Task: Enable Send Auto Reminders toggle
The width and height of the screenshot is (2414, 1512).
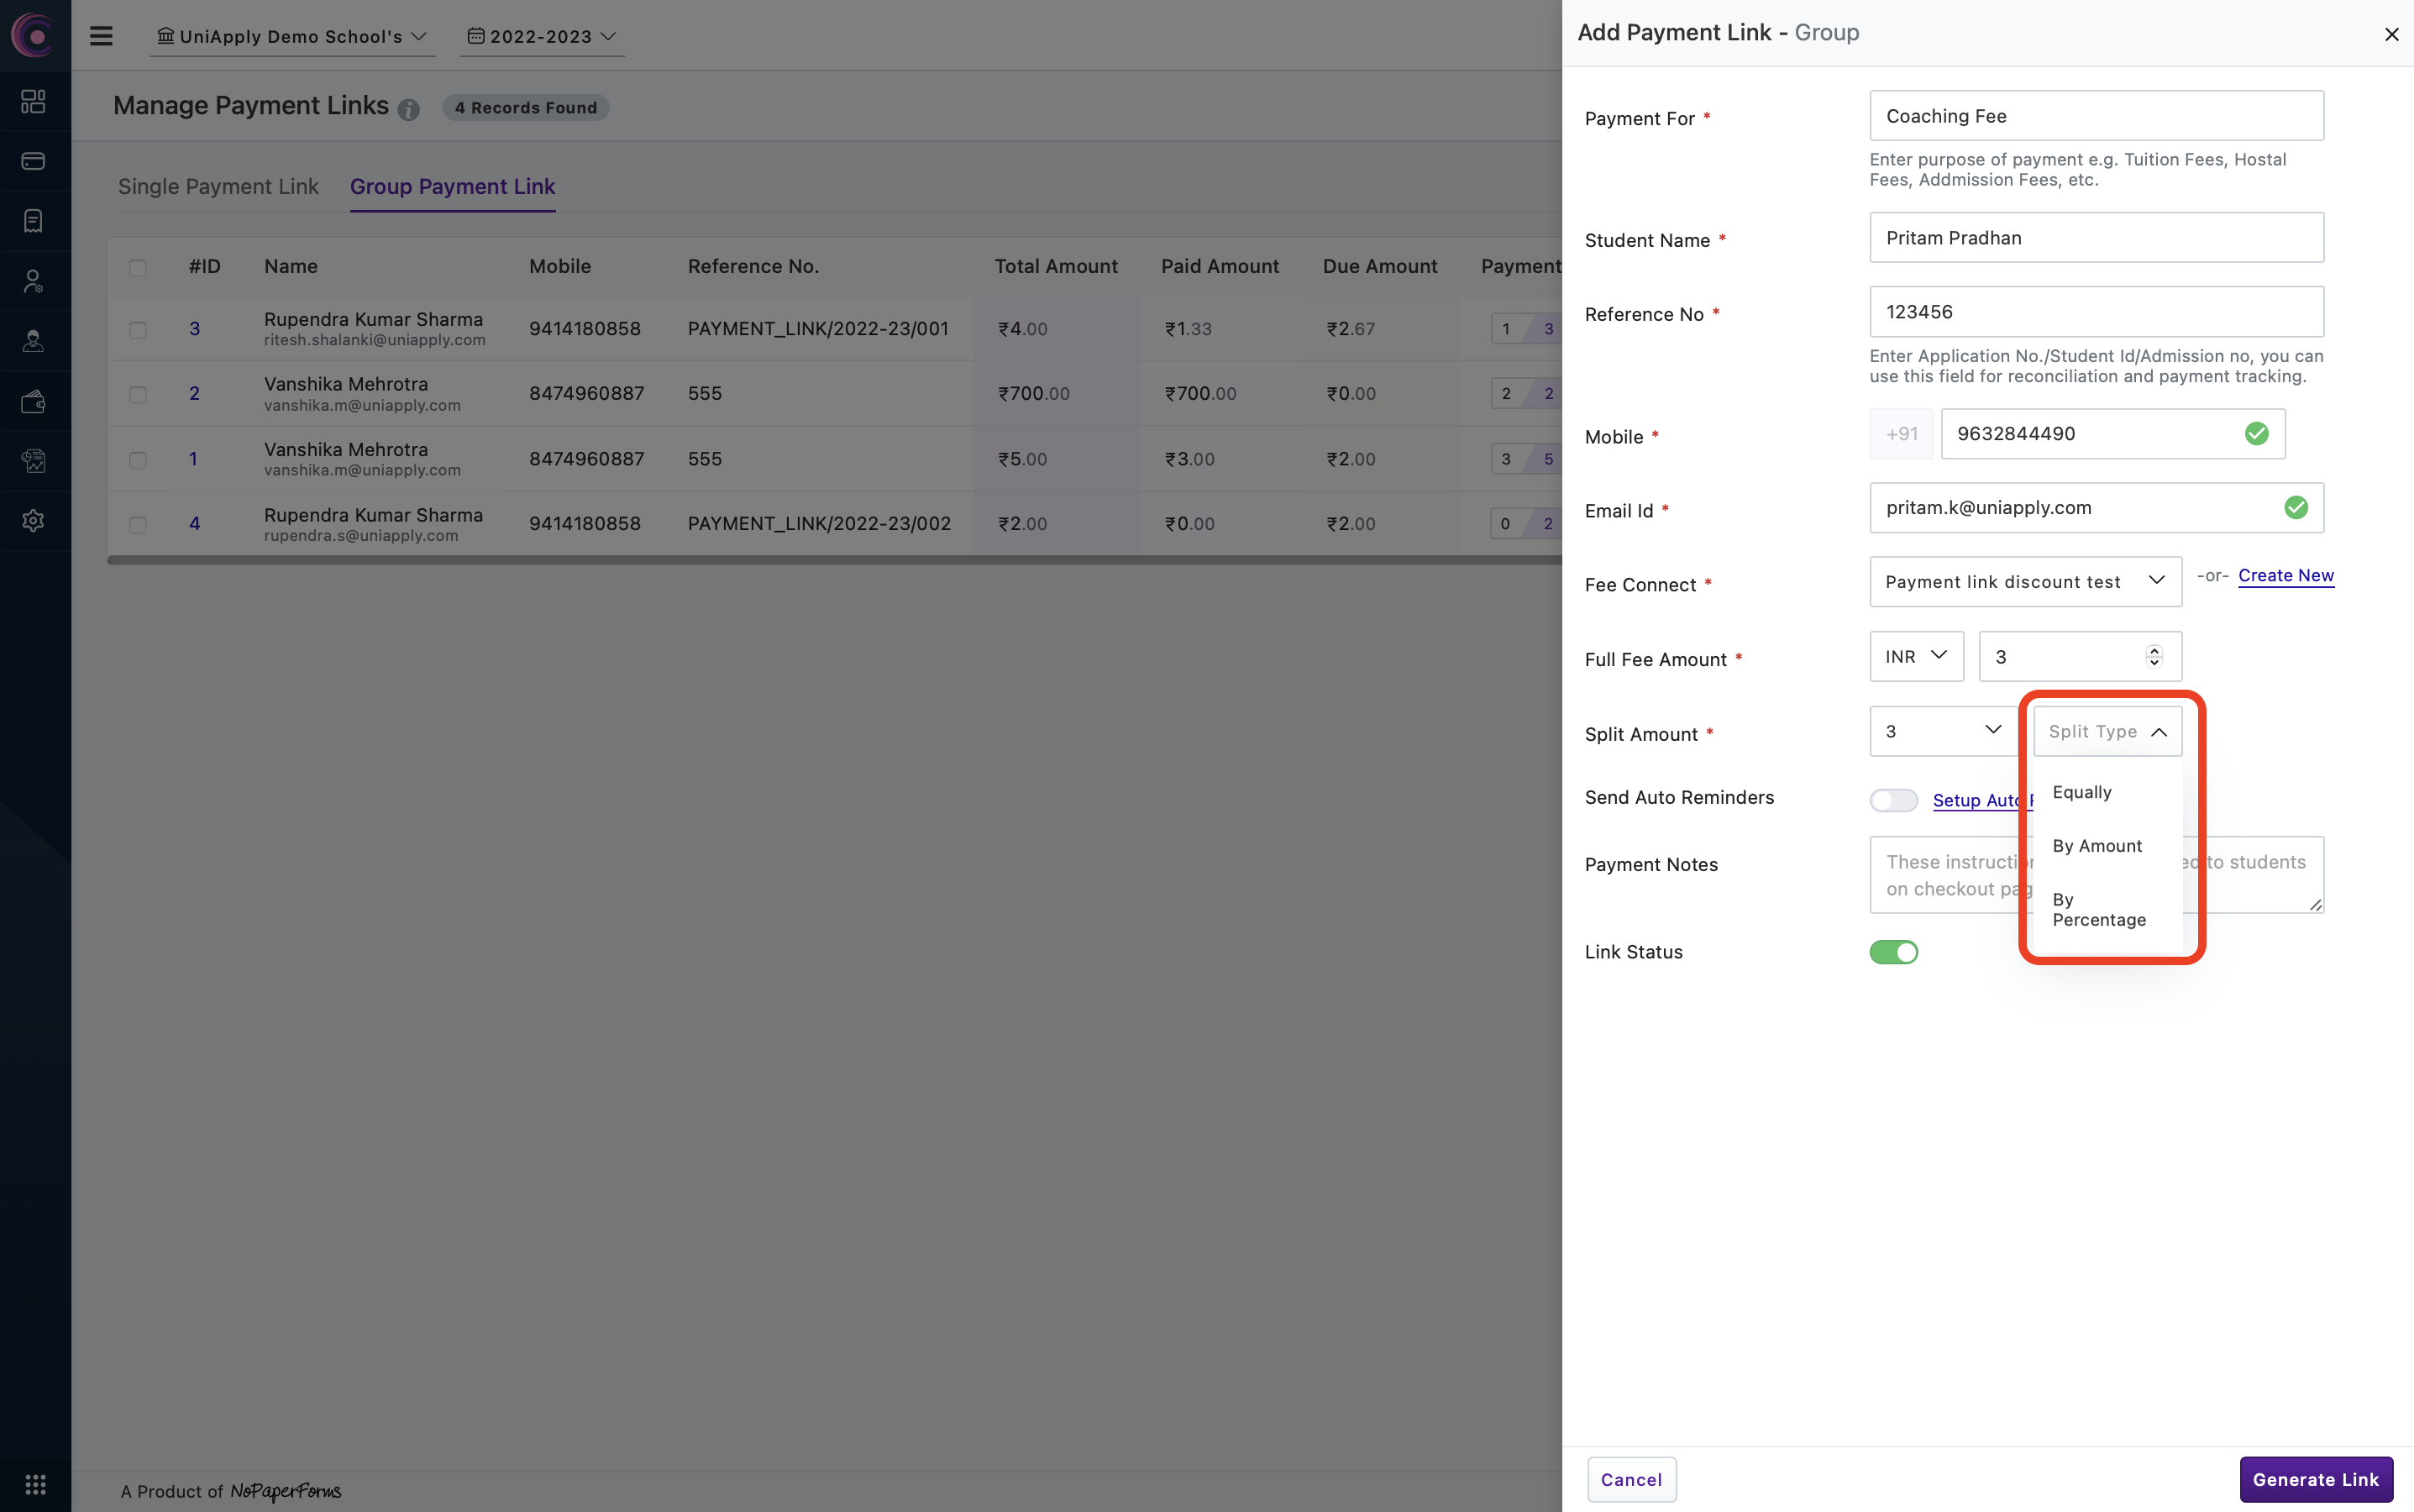Action: [x=1893, y=800]
